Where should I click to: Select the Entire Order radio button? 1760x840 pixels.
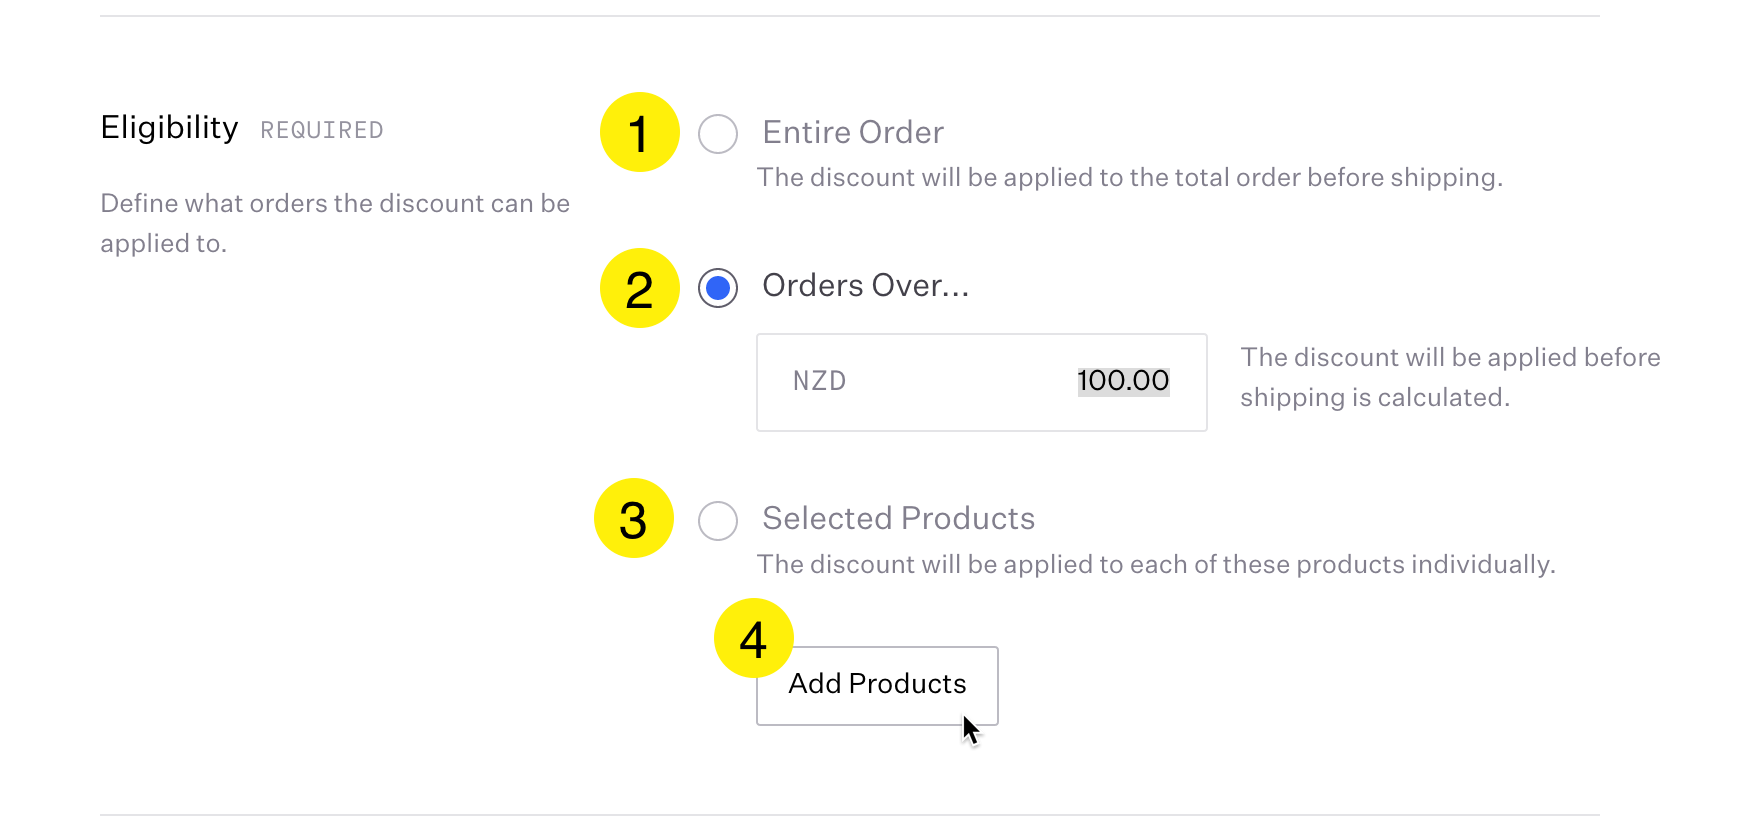tap(718, 133)
